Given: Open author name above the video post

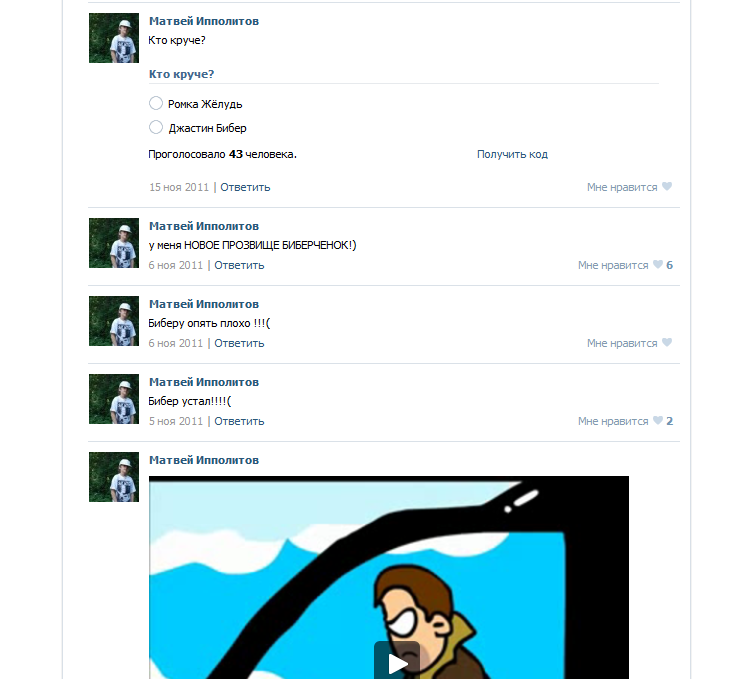Looking at the screenshot, I should click(x=203, y=460).
